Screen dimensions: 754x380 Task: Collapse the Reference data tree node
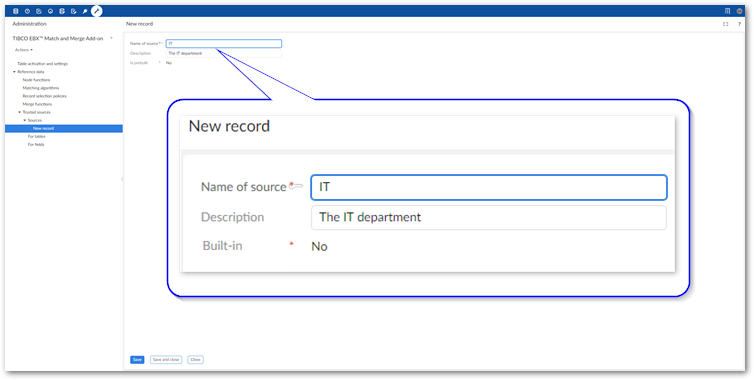coord(14,72)
